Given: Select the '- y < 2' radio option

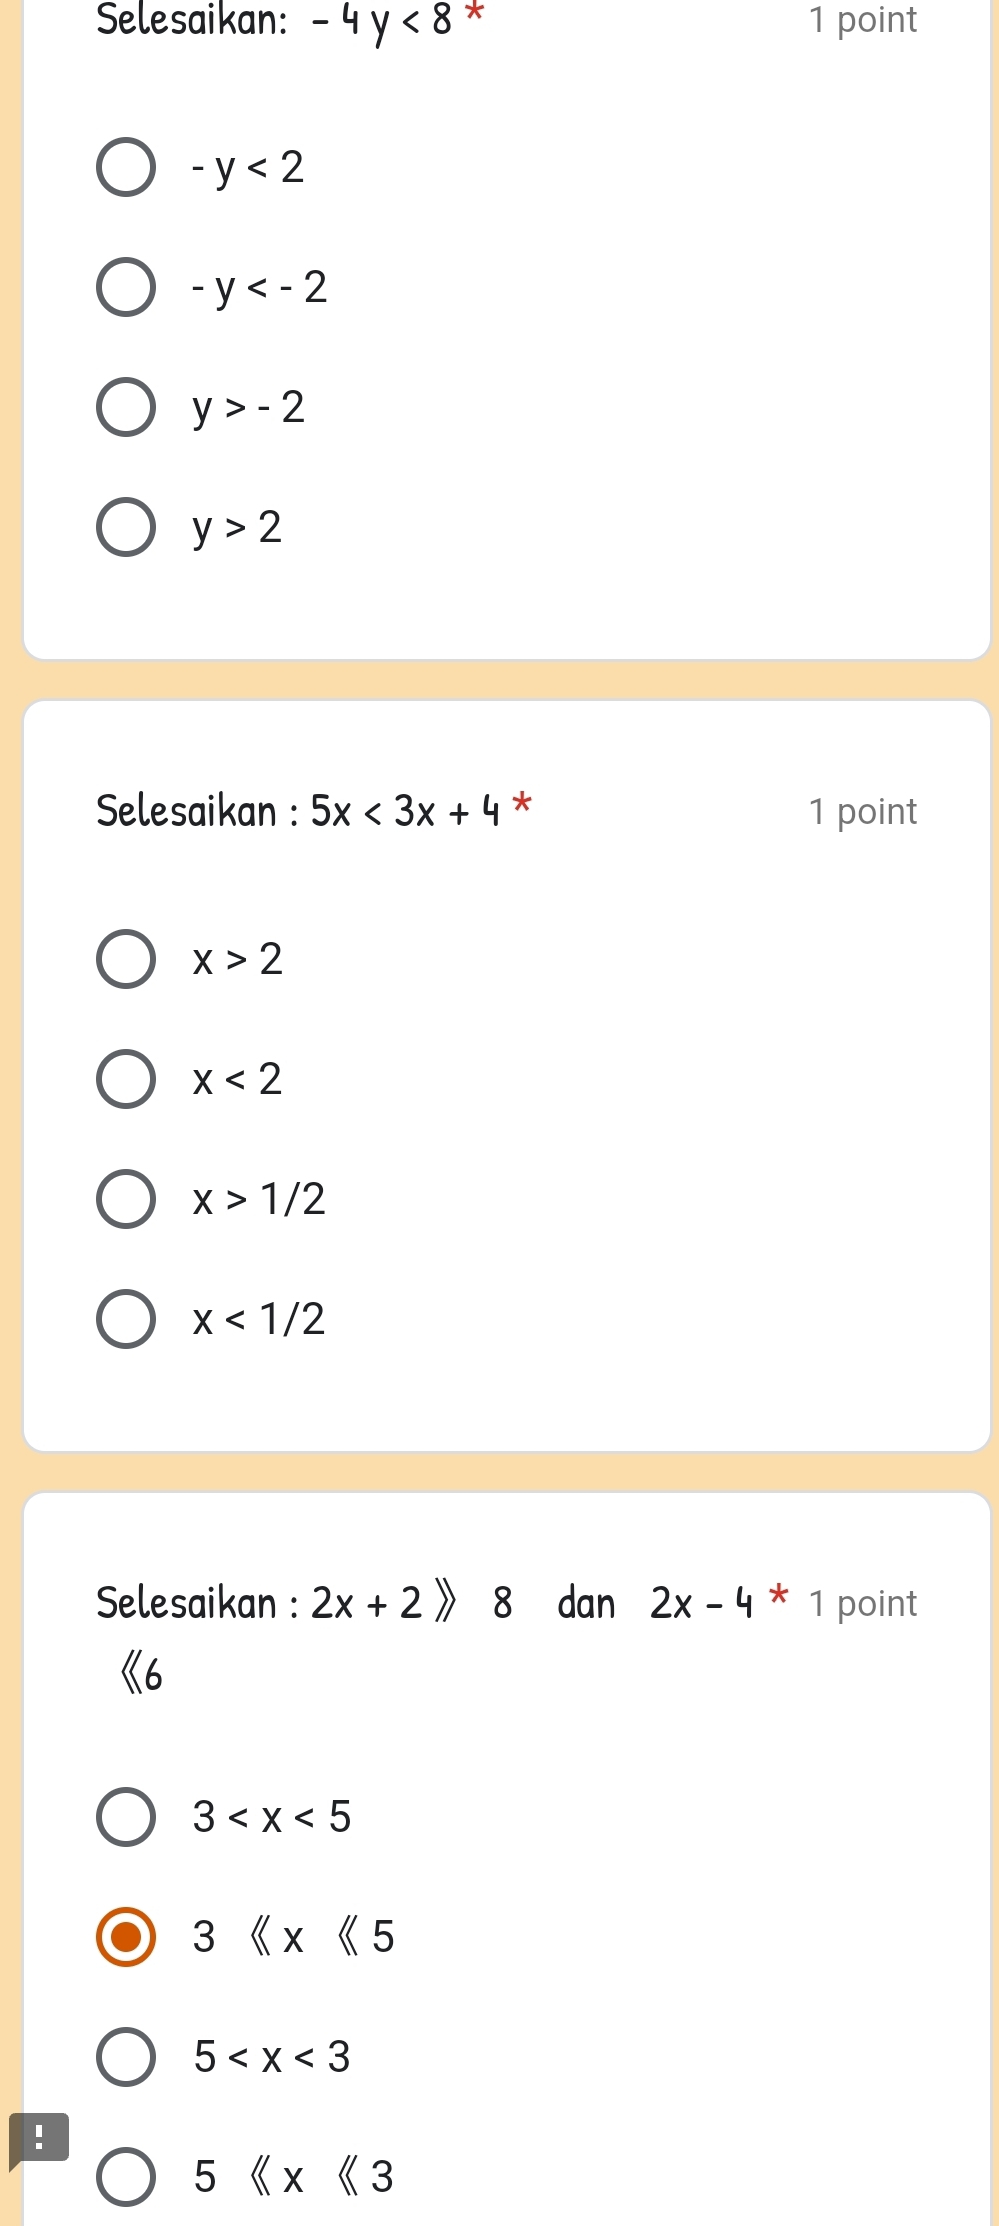Looking at the screenshot, I should point(126,167).
